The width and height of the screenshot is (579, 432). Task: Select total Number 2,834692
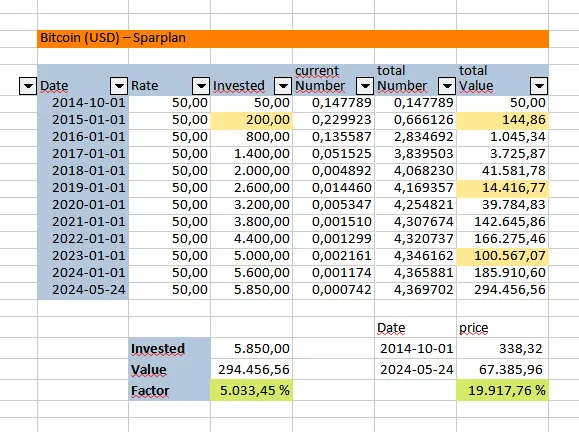(x=415, y=137)
